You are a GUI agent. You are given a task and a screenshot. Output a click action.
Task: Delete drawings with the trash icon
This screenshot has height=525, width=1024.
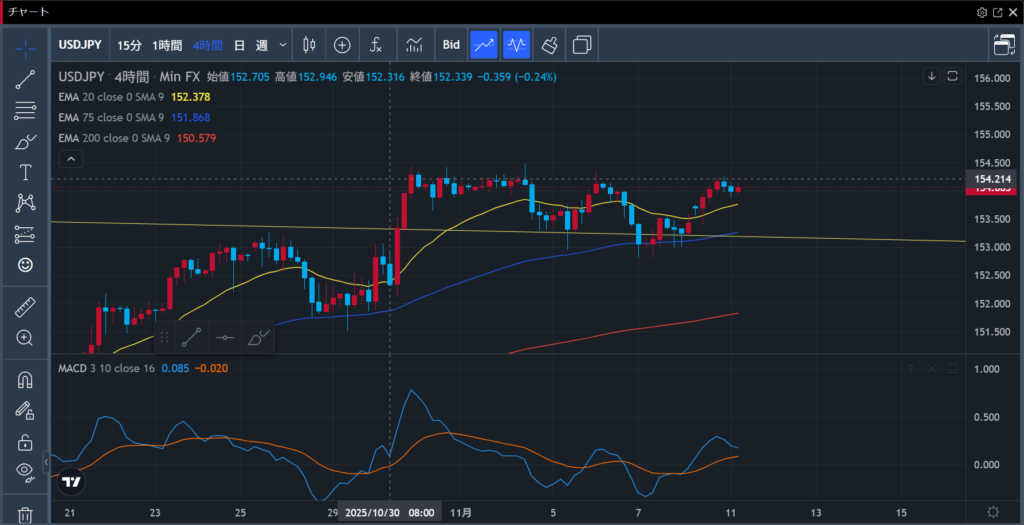click(x=25, y=514)
